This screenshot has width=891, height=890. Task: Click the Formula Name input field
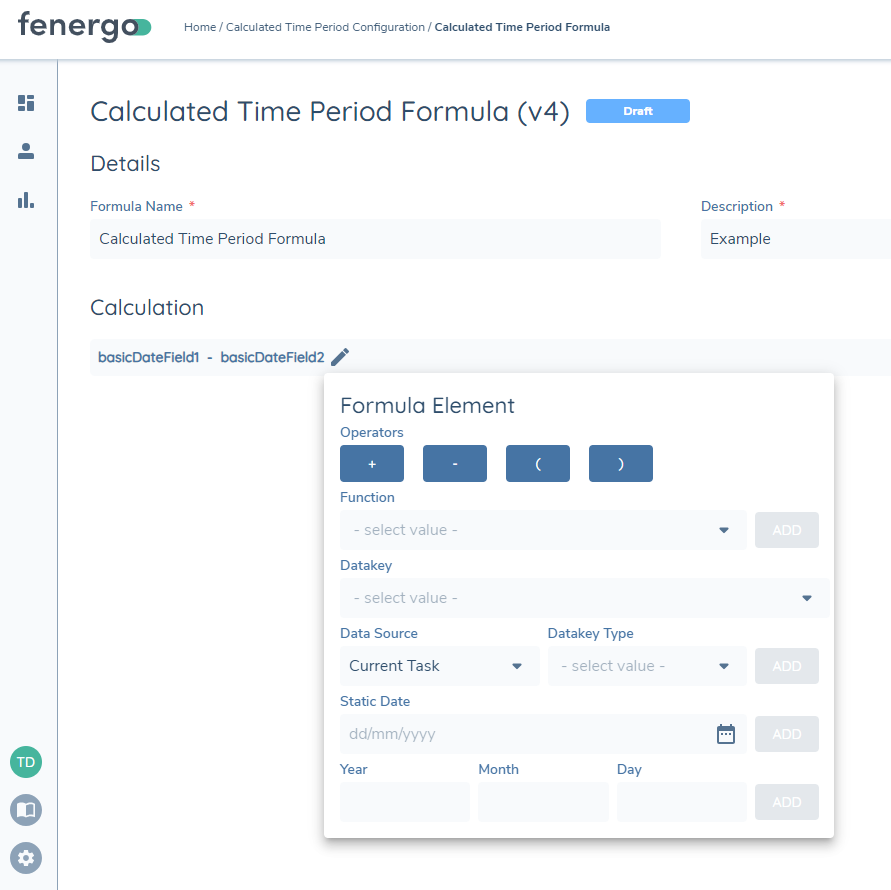click(x=375, y=239)
